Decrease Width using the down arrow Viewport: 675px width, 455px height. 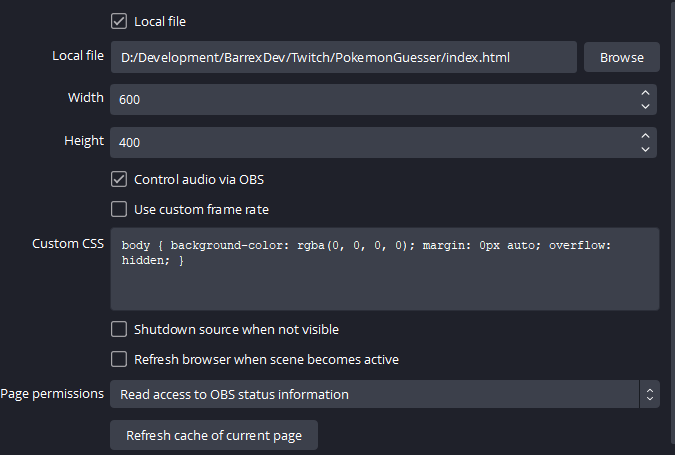645,107
